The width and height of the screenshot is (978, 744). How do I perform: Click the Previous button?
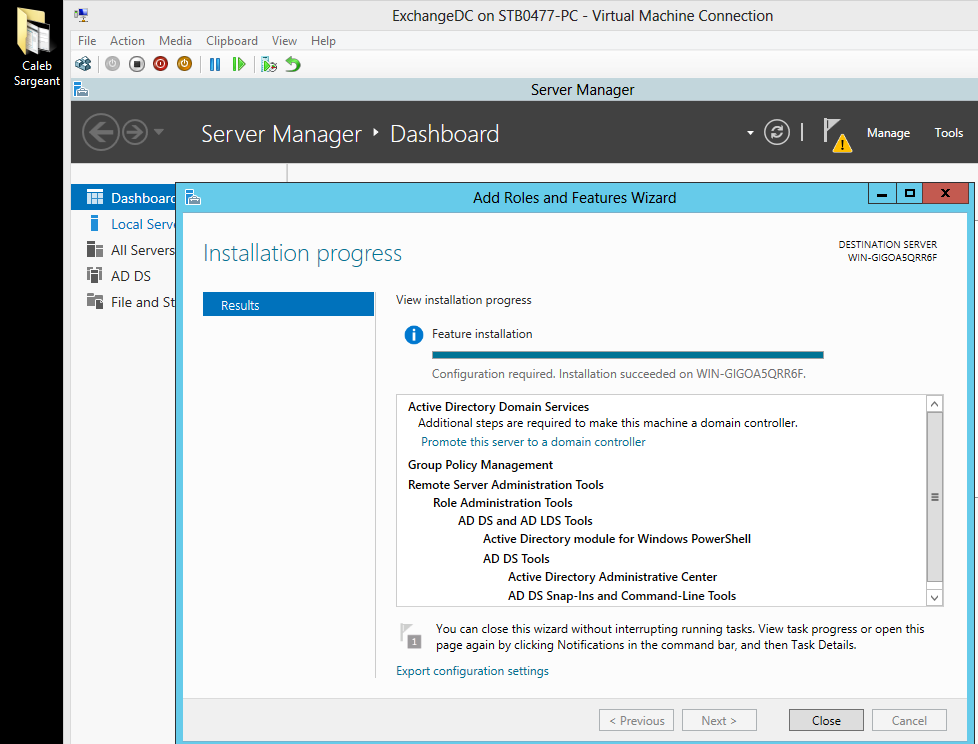point(636,720)
